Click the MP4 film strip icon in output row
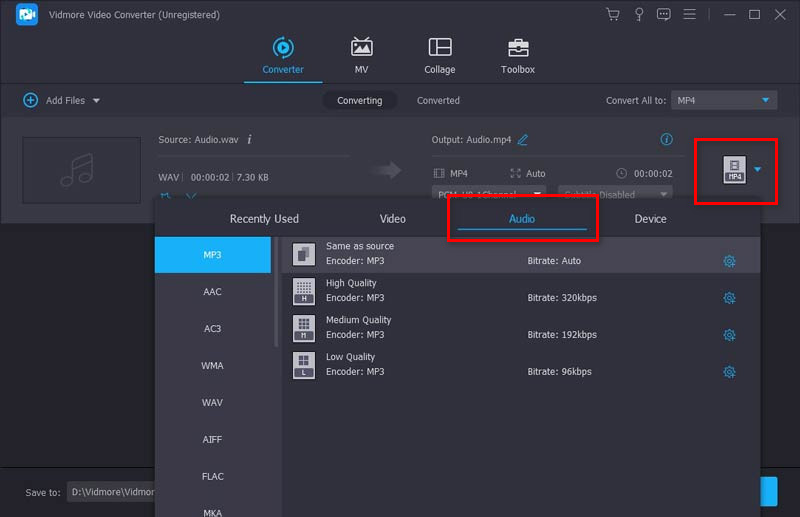This screenshot has height=517, width=800. tap(439, 173)
